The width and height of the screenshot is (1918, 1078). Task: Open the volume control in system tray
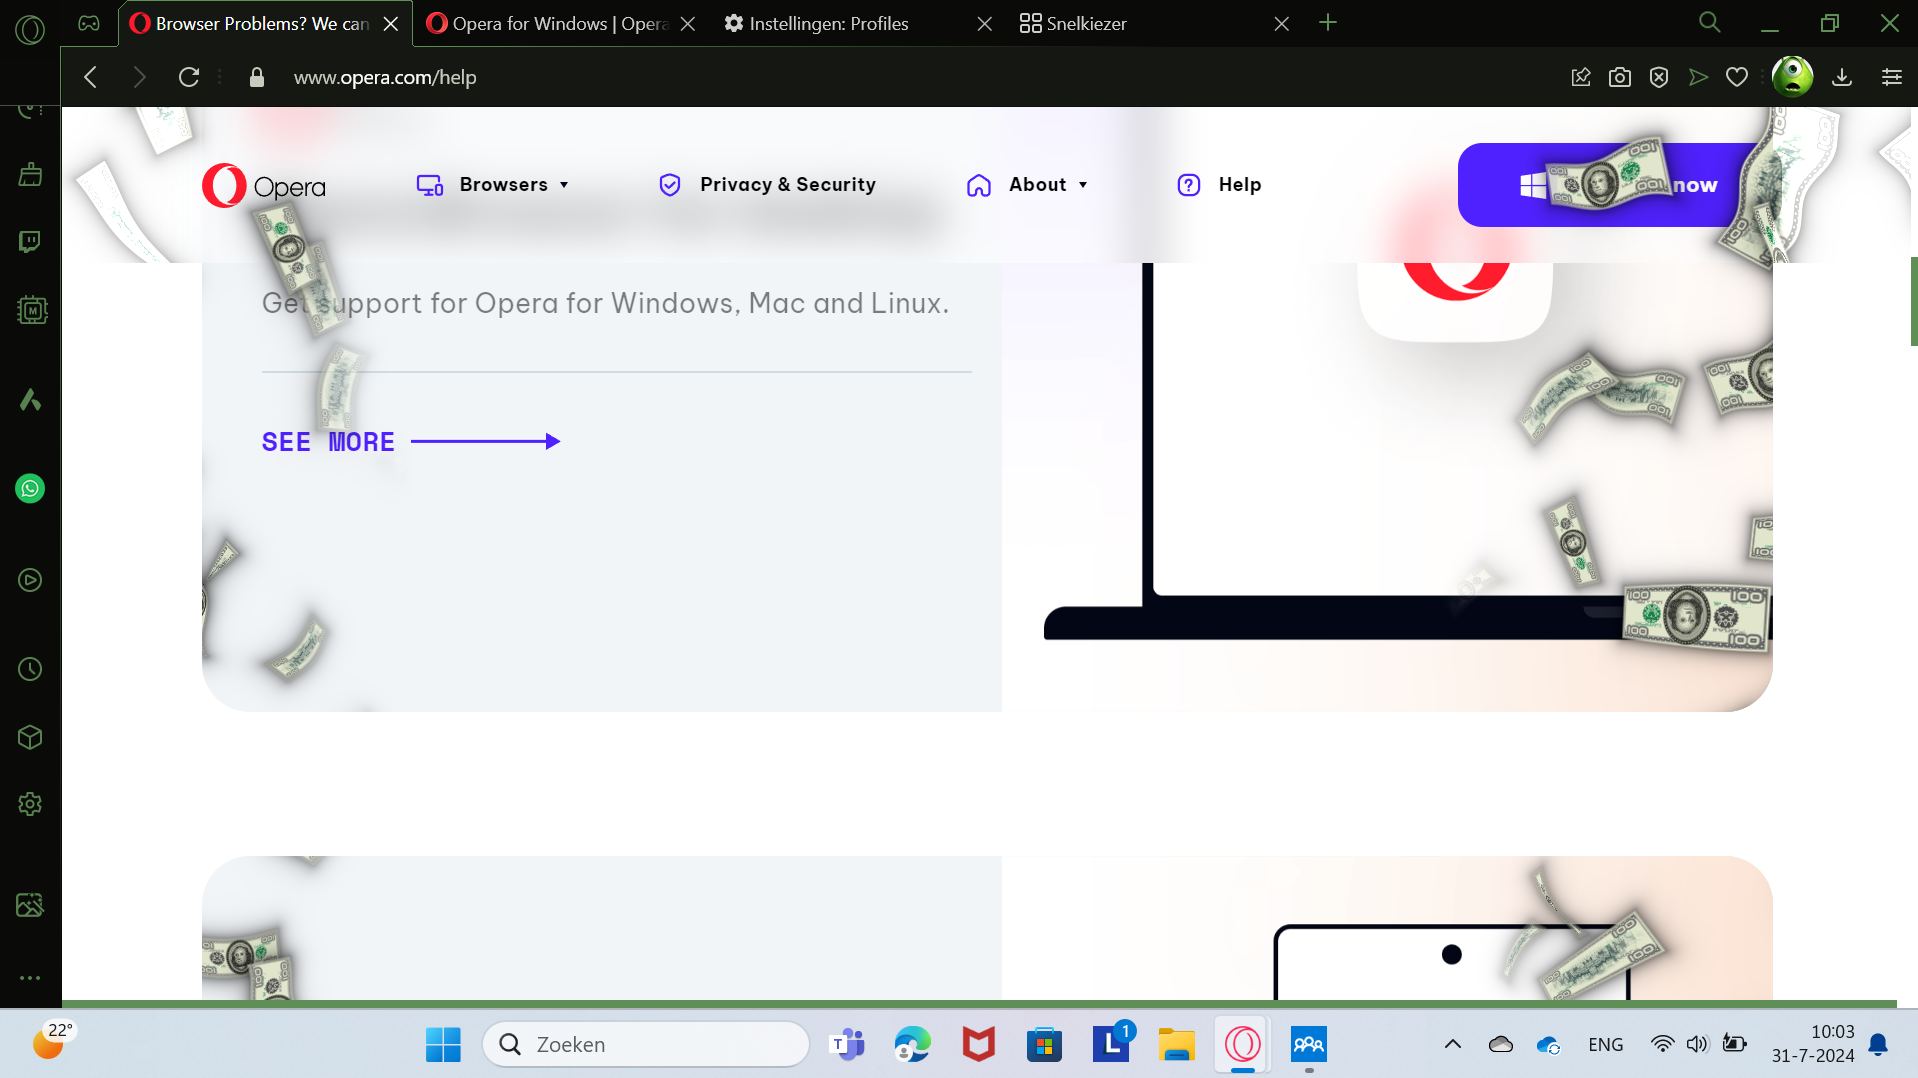[1697, 1044]
